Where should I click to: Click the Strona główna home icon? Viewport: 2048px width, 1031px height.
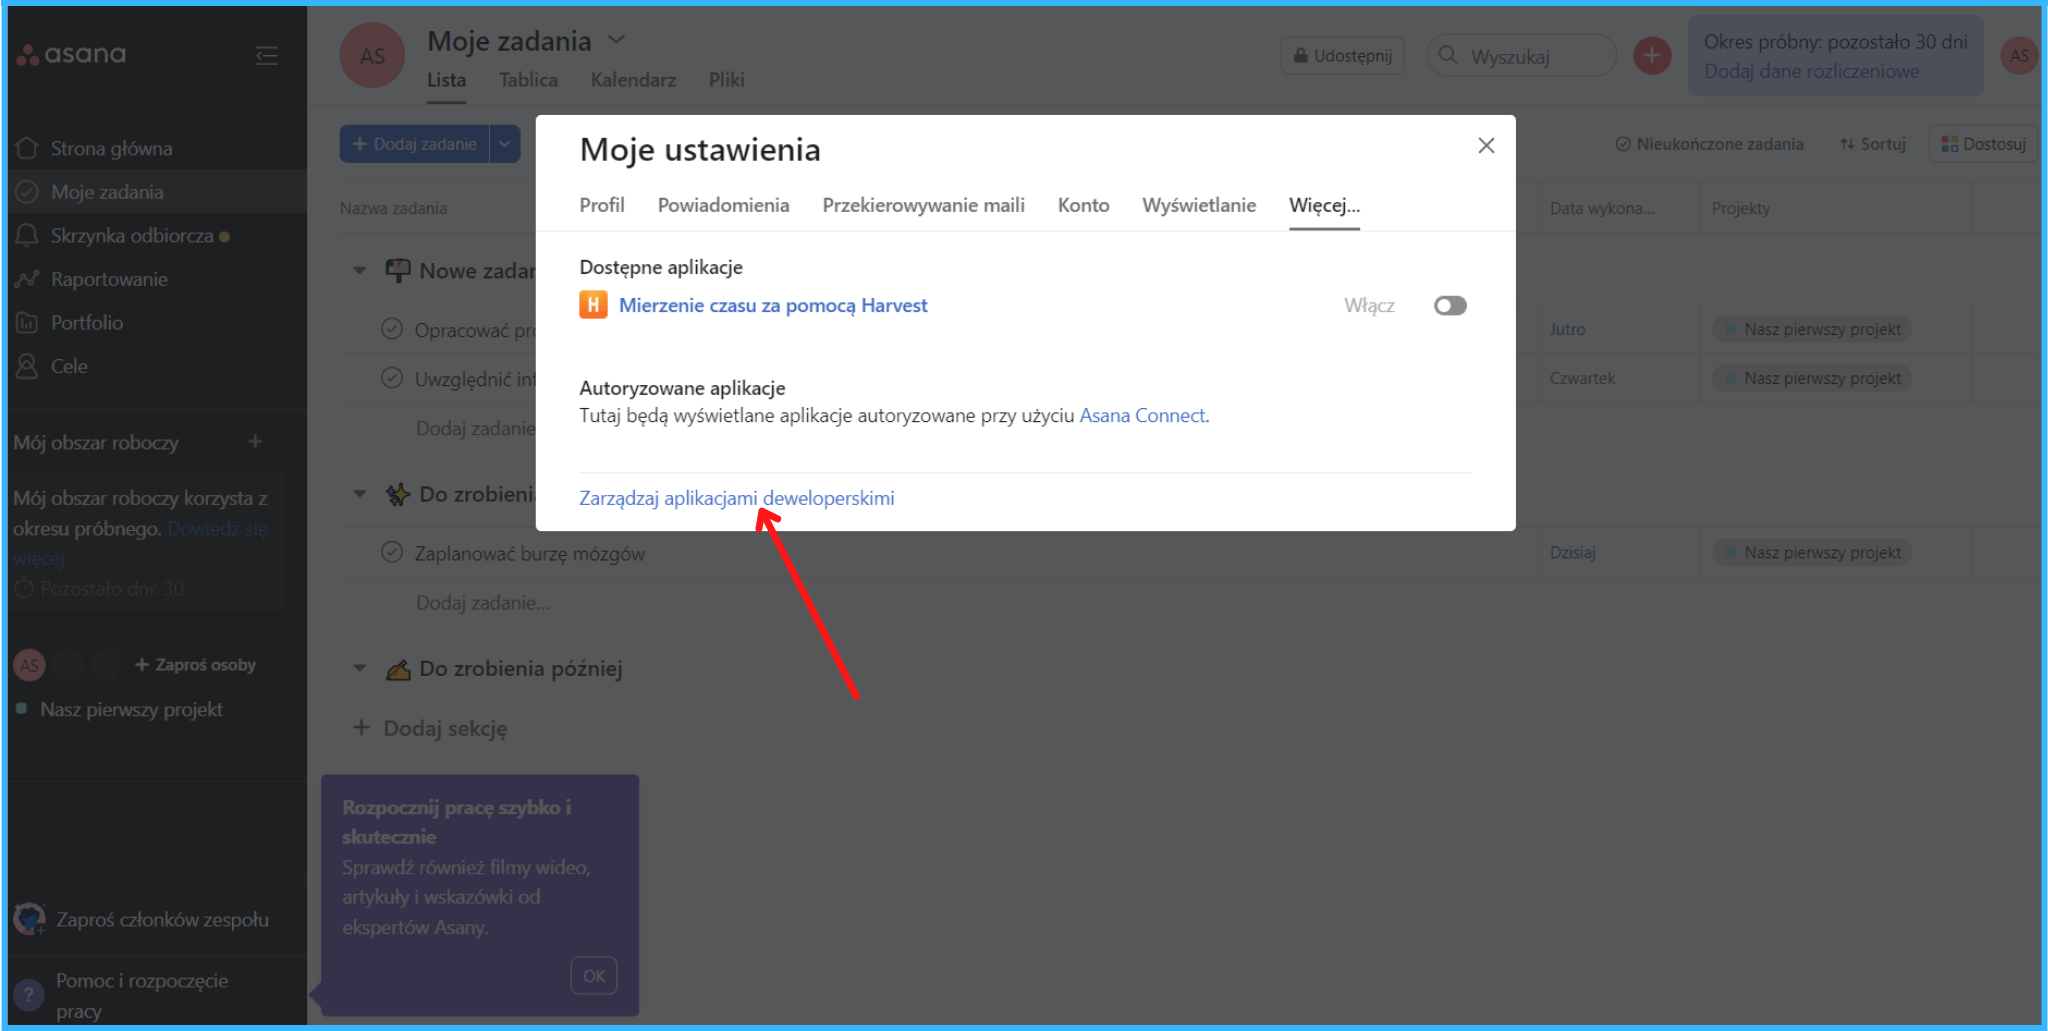click(x=27, y=148)
